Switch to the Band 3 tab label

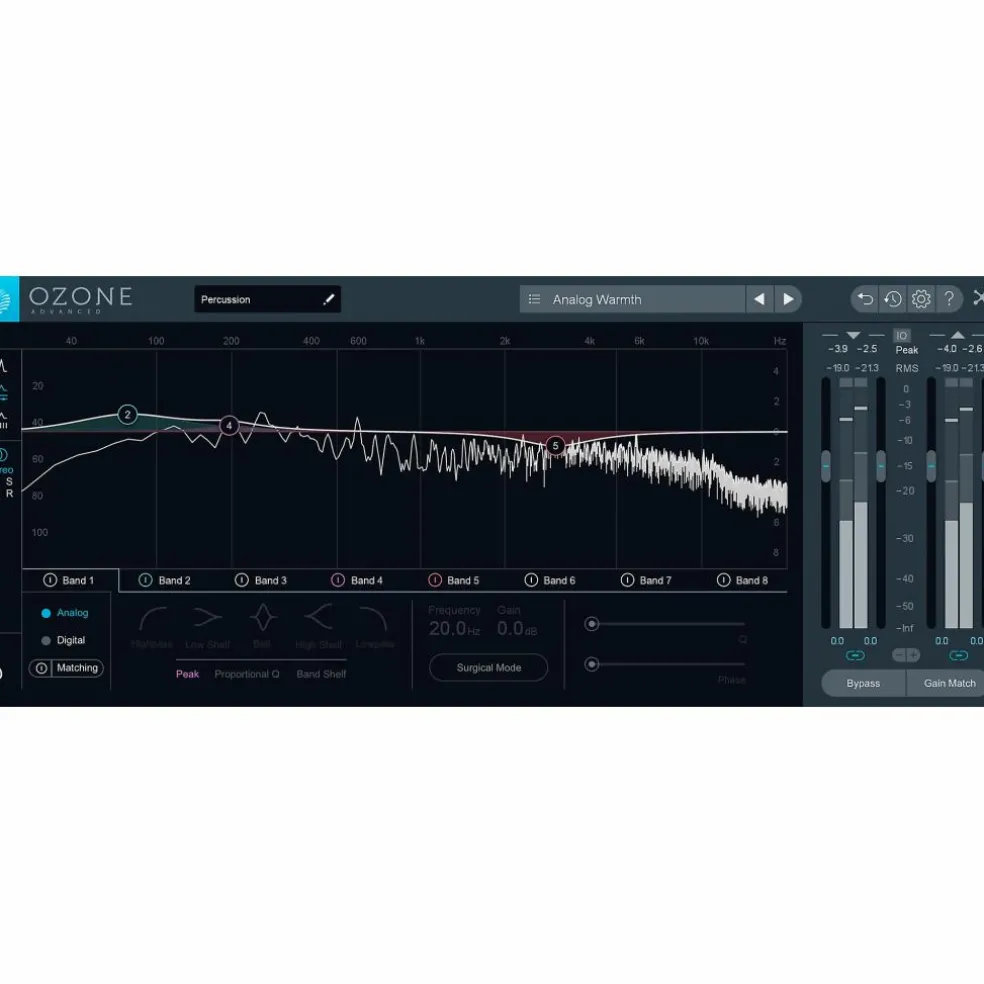[x=270, y=580]
